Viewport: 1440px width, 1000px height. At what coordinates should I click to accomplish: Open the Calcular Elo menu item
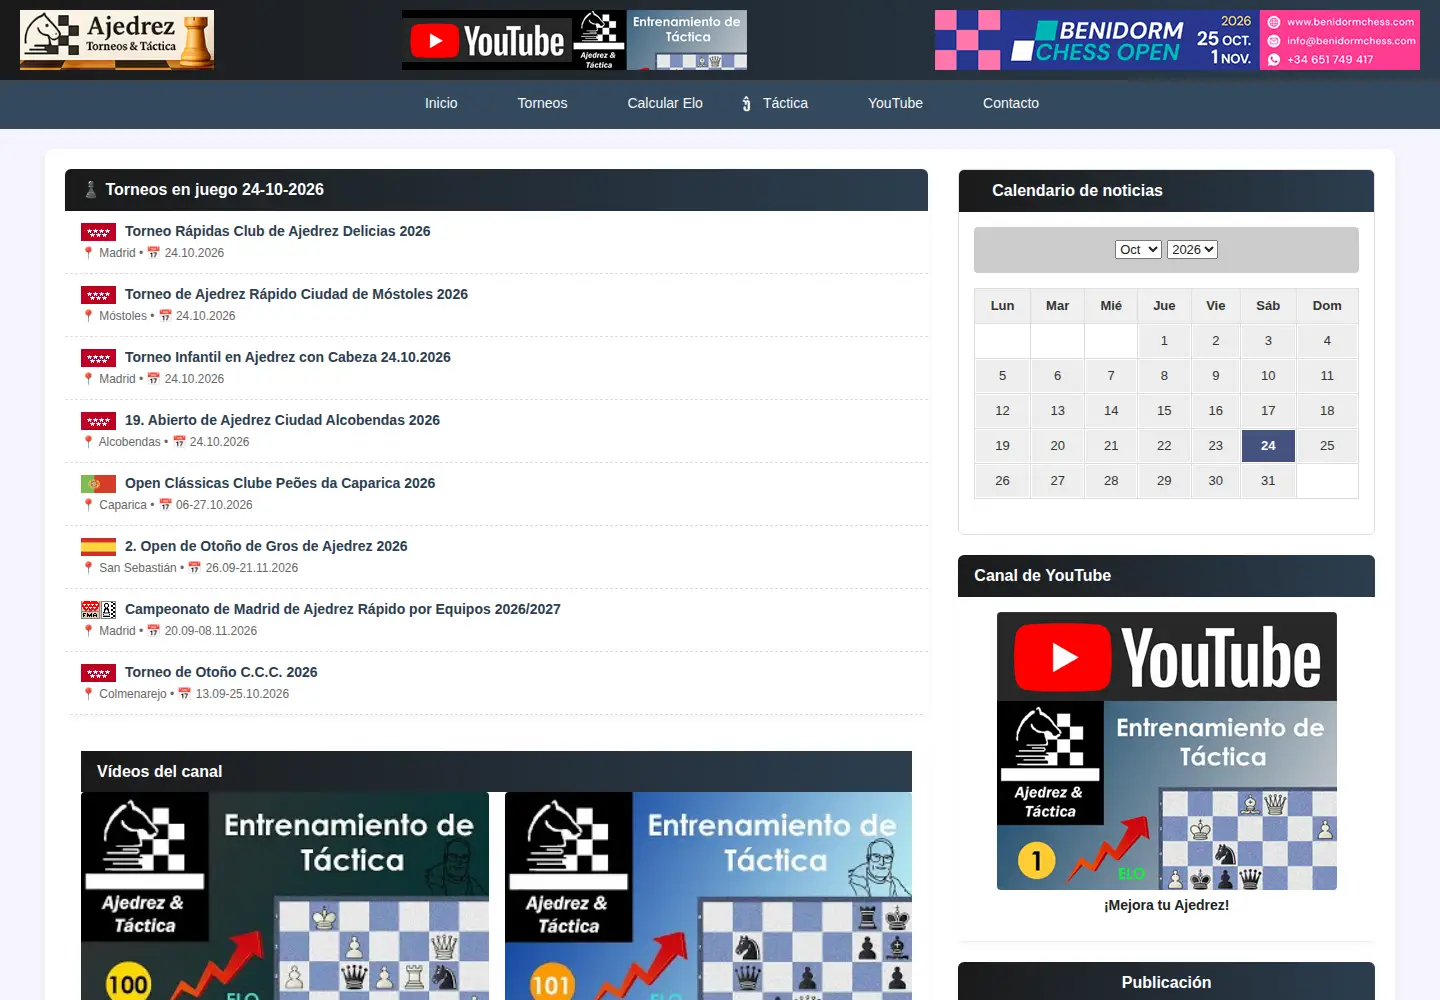click(x=665, y=103)
